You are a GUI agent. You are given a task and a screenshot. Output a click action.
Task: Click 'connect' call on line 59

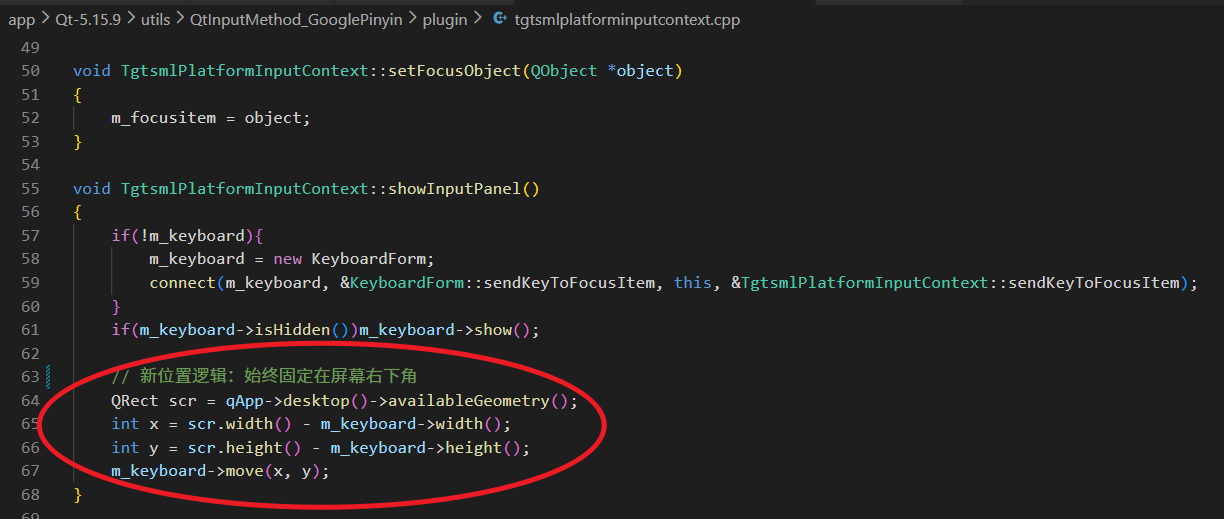[x=182, y=283]
